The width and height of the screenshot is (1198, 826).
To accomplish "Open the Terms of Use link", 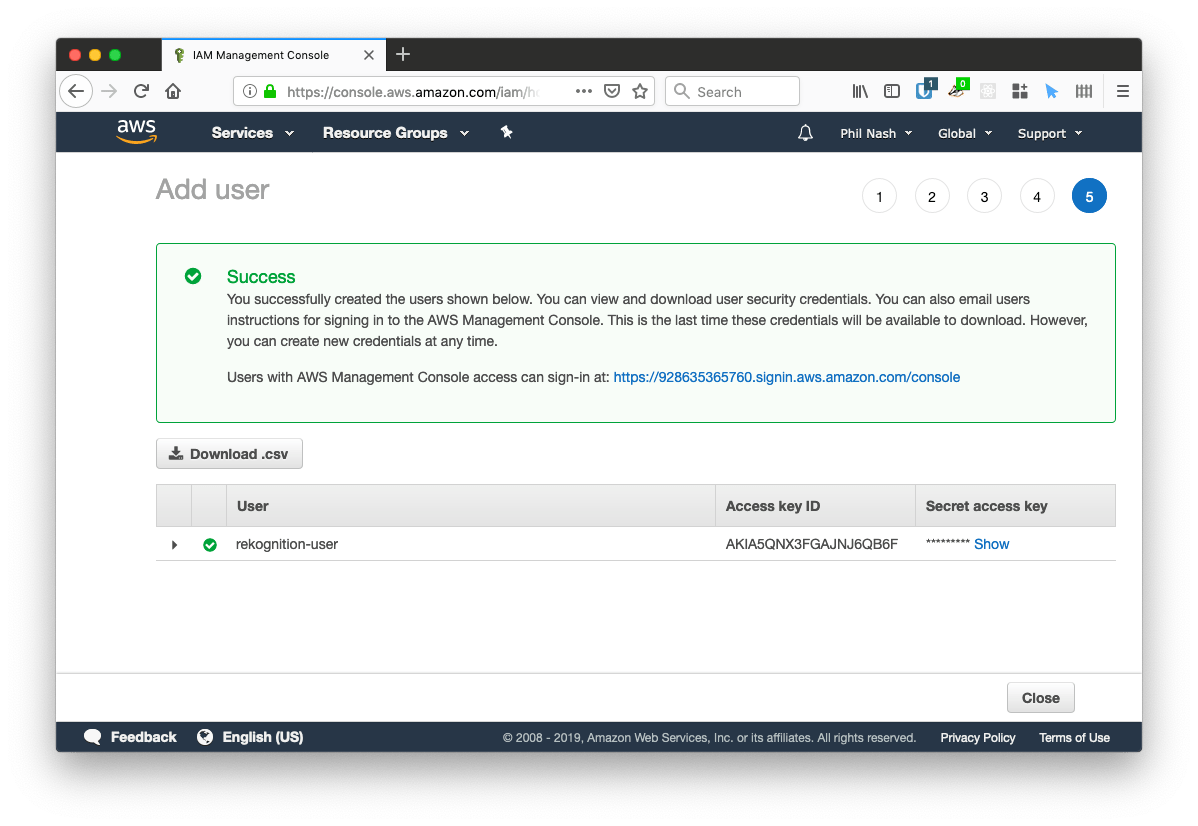I will coord(1074,737).
